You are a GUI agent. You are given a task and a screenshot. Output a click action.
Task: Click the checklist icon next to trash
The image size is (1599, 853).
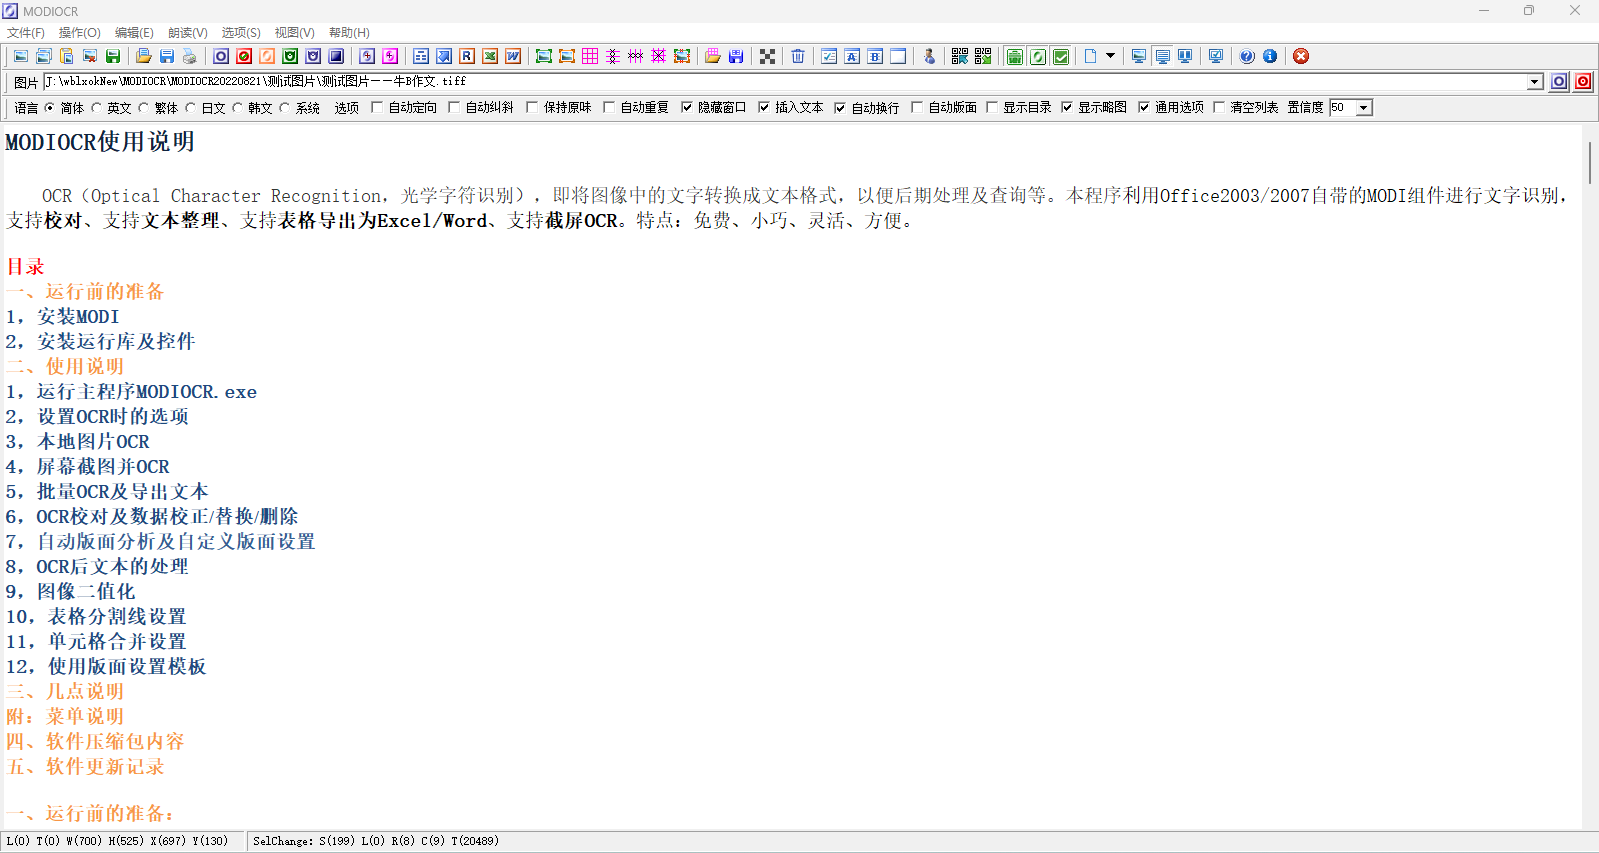pos(829,56)
